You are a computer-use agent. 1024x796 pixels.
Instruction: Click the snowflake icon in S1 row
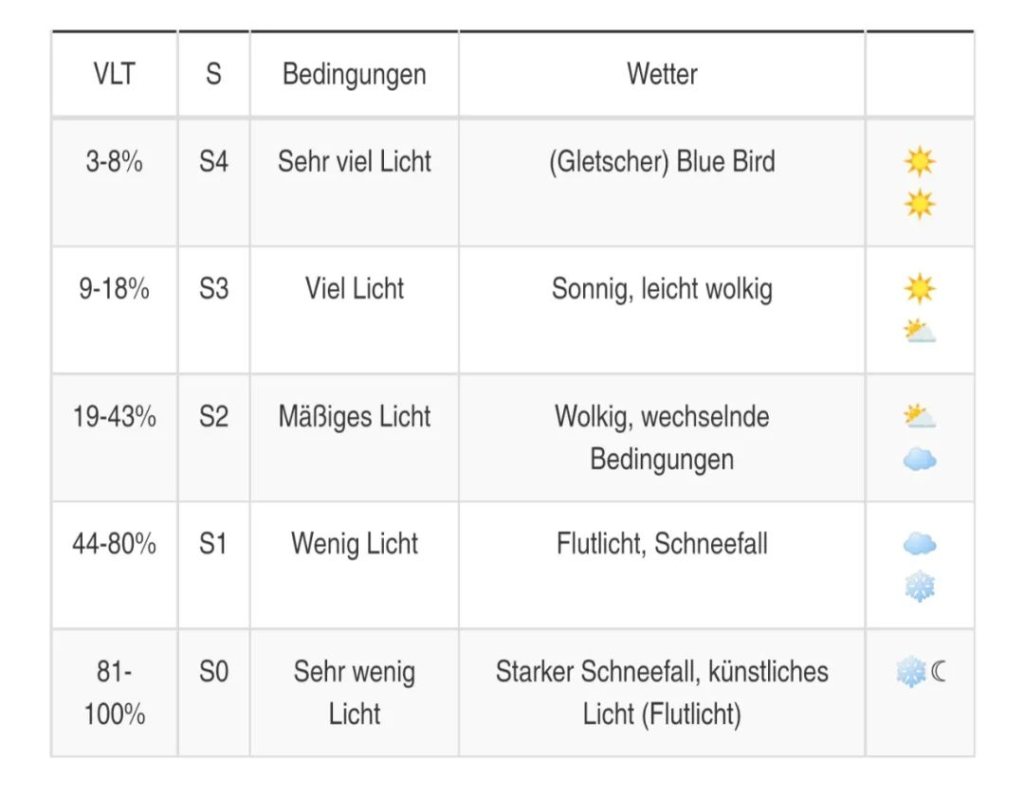point(920,586)
